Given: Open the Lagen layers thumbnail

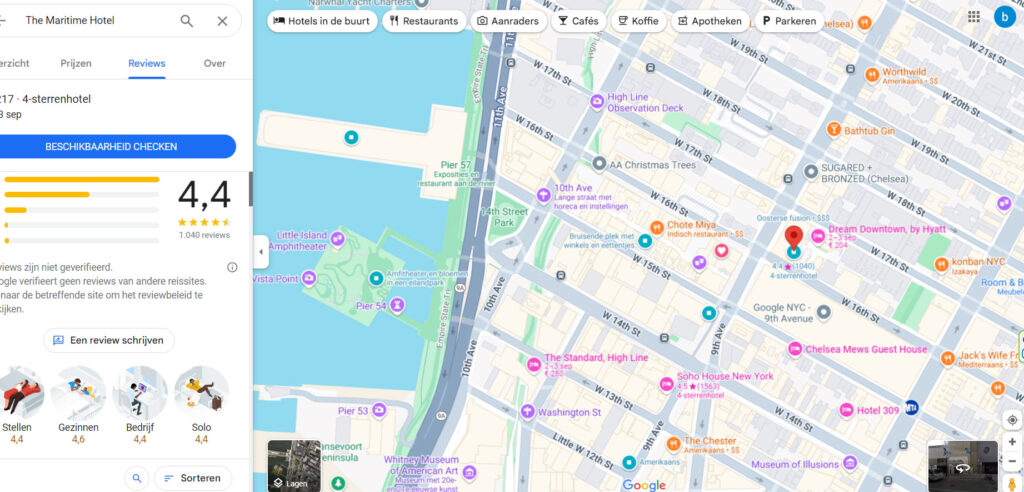Looking at the screenshot, I should tap(294, 466).
